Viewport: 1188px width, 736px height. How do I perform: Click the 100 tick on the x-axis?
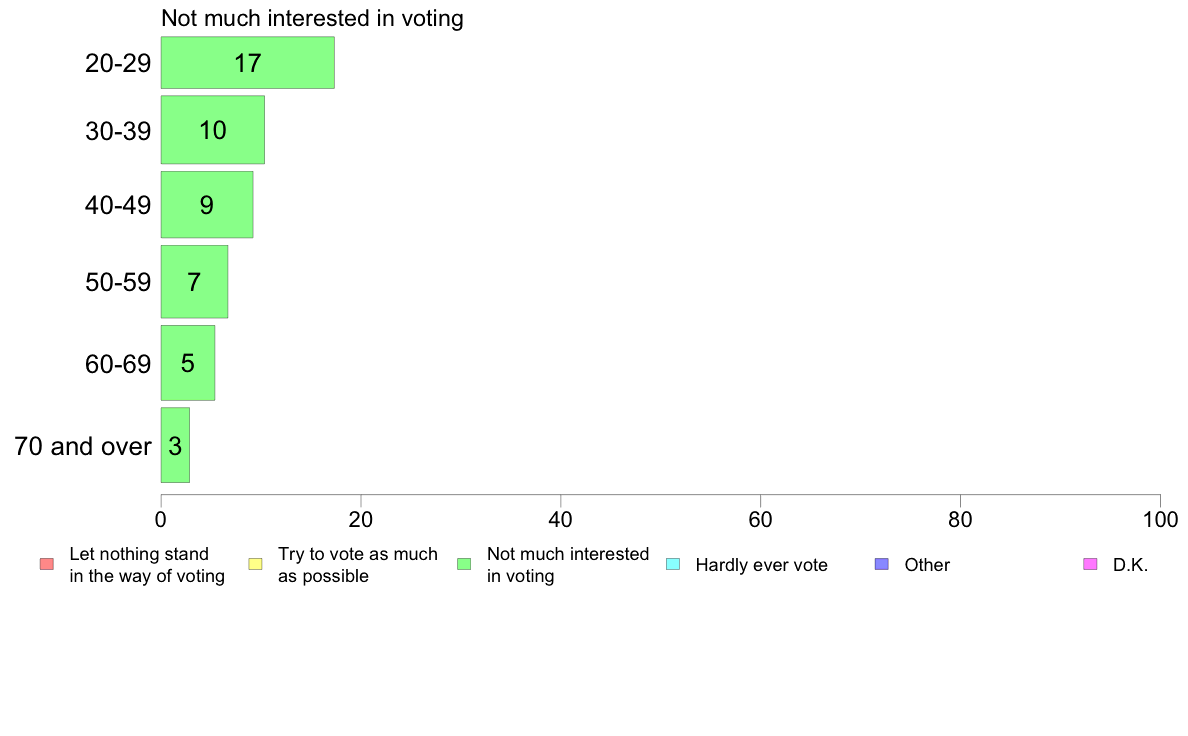click(x=1160, y=519)
